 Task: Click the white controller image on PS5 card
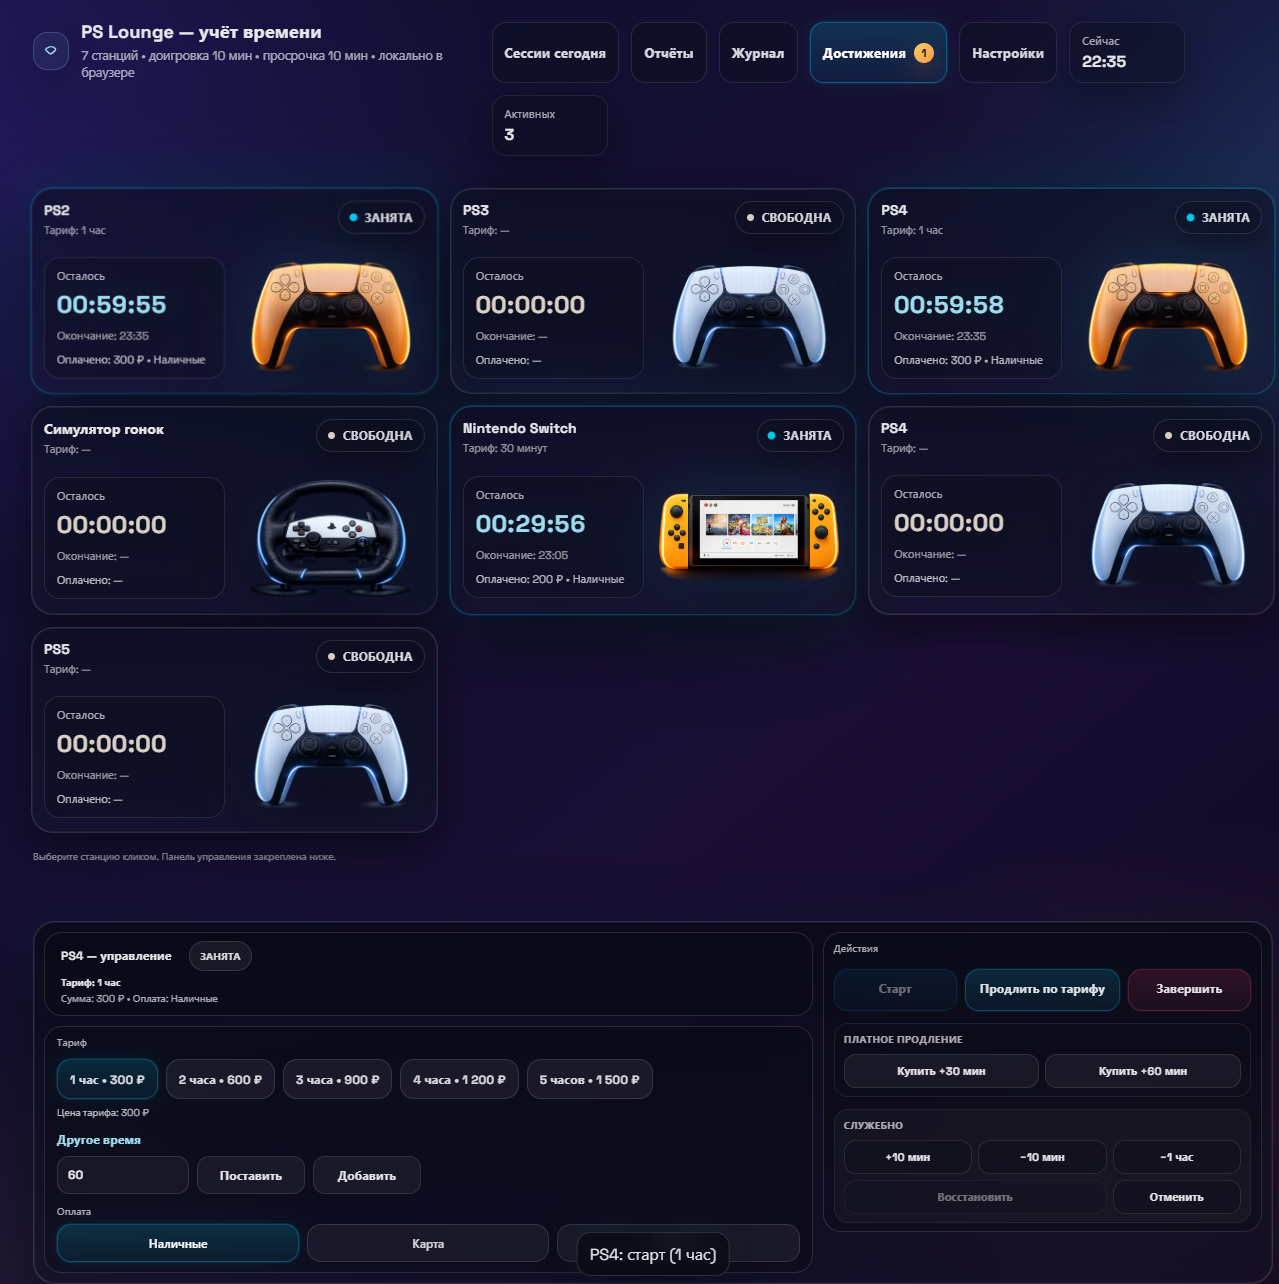(x=332, y=756)
